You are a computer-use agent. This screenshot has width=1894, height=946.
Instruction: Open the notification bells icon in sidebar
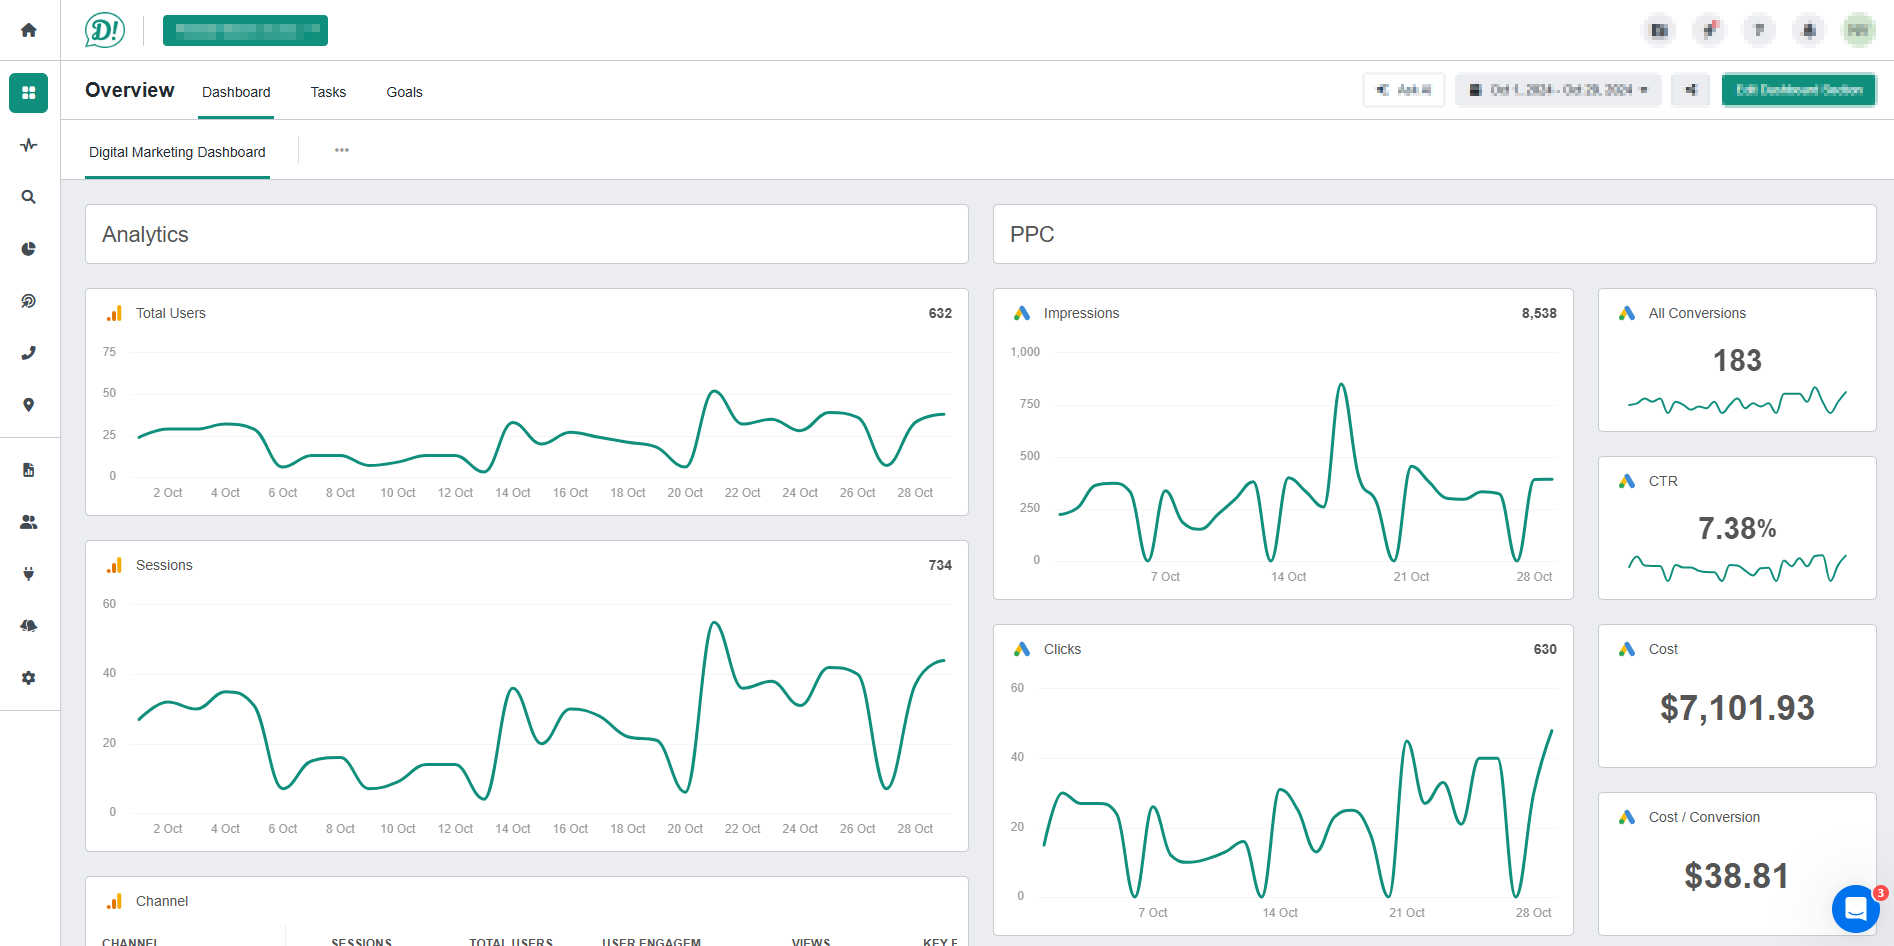(29, 626)
